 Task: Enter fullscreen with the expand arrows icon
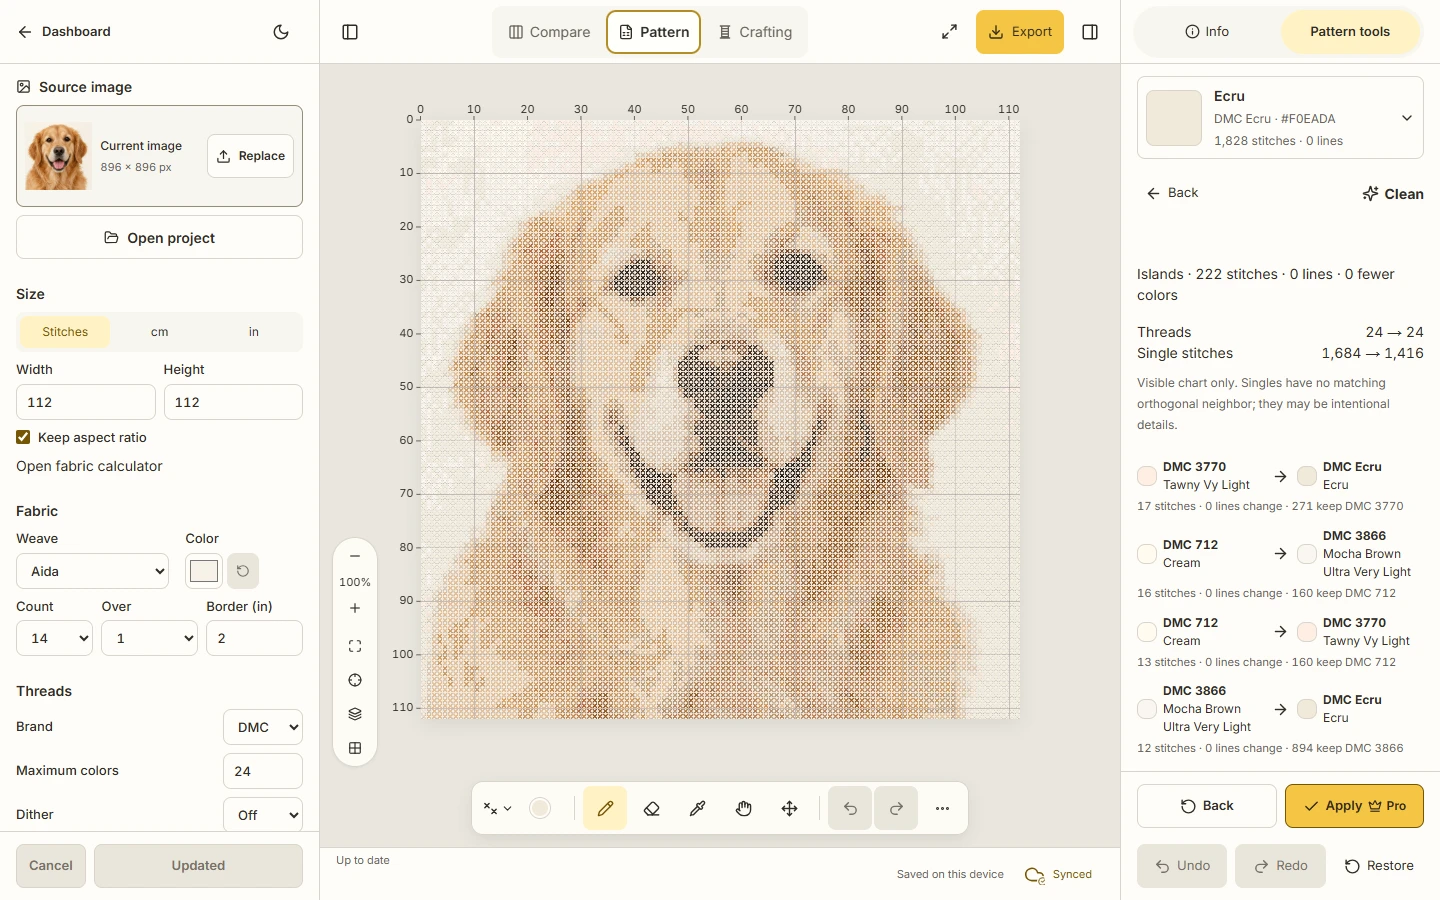pyautogui.click(x=949, y=32)
